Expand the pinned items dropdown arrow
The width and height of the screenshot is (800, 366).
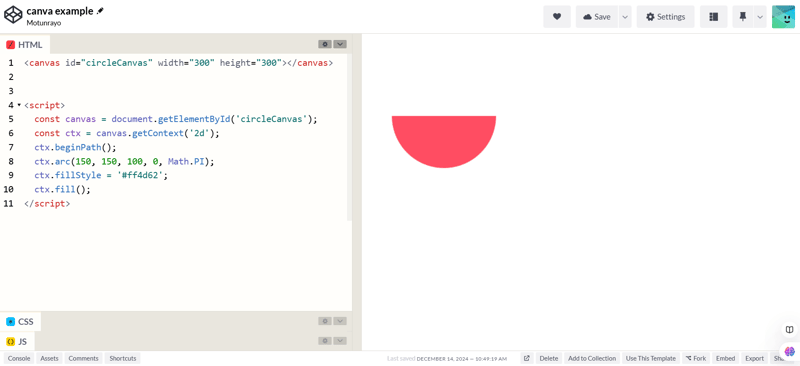click(x=760, y=17)
